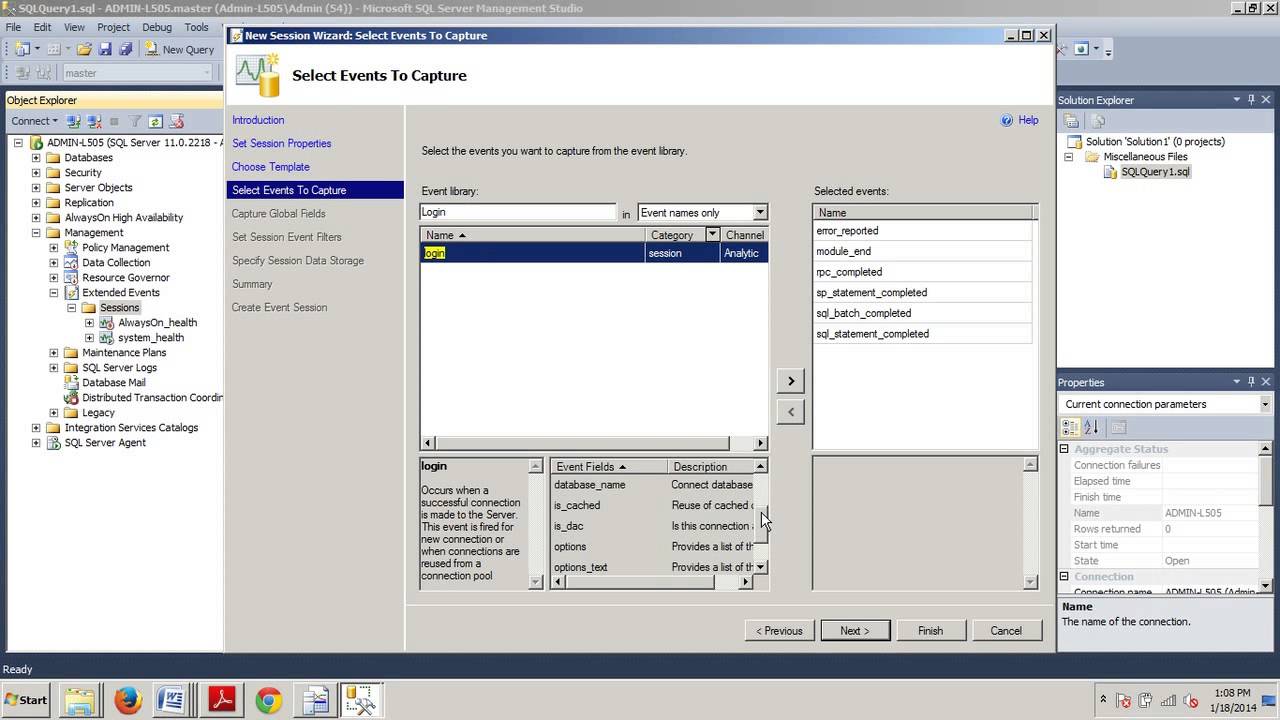The height and width of the screenshot is (720, 1280).
Task: Click the volume icon in system tray
Action: (1190, 700)
